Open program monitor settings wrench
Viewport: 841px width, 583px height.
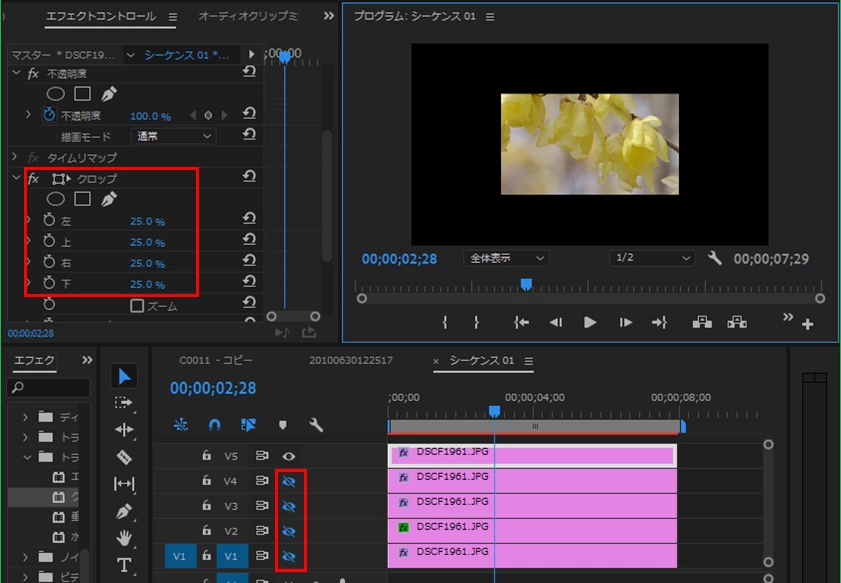point(714,258)
